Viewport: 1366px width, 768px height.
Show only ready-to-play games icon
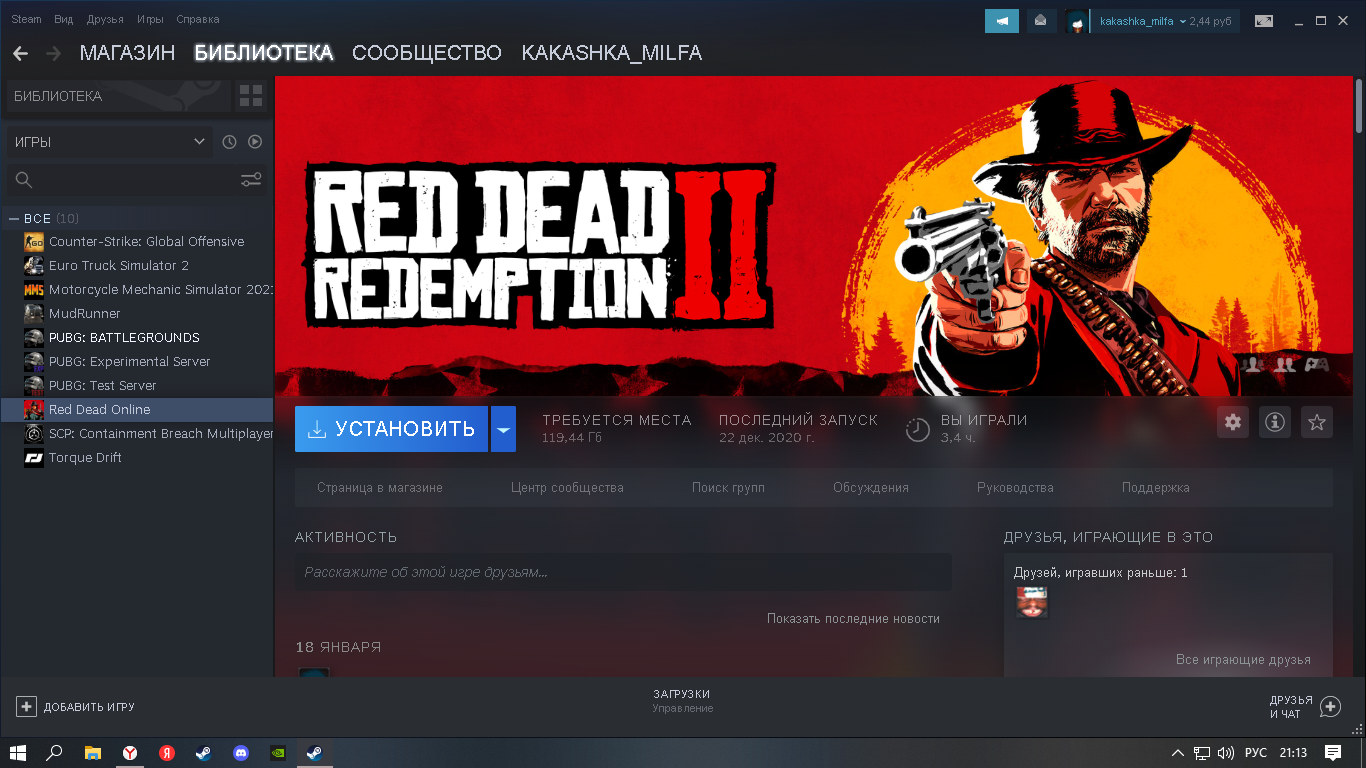tap(255, 142)
